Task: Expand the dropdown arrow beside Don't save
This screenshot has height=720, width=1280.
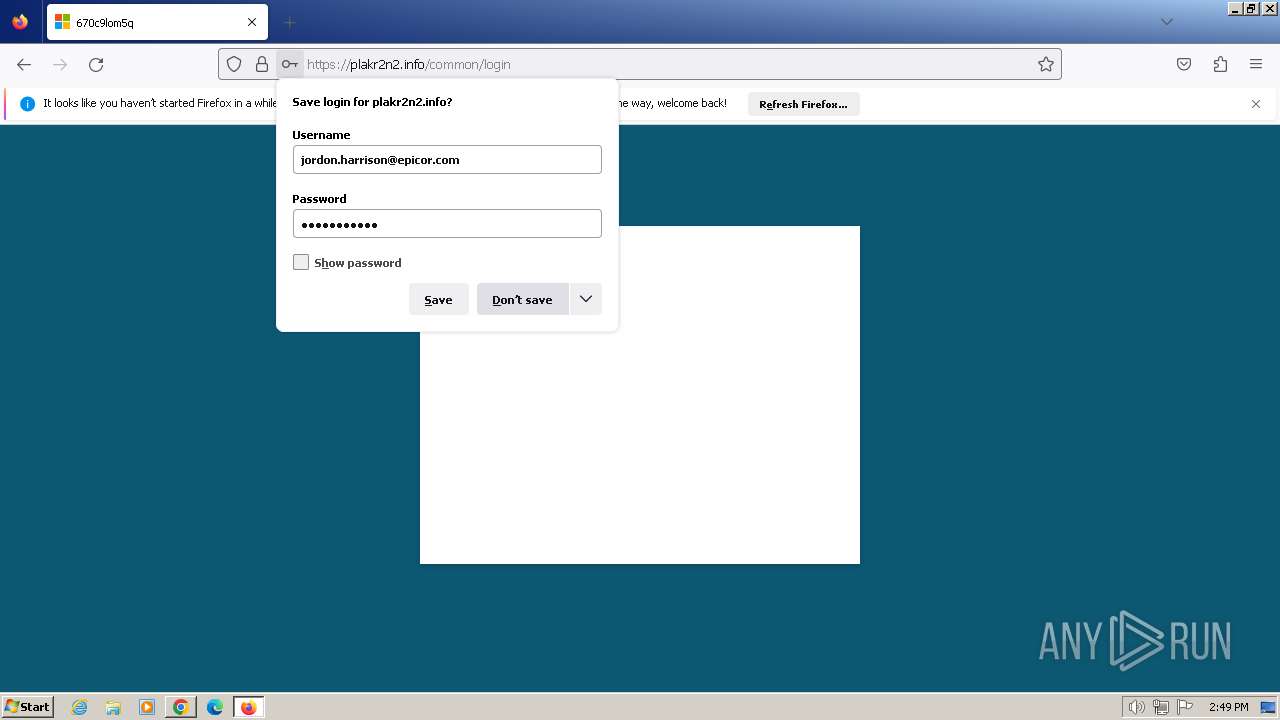Action: point(586,299)
